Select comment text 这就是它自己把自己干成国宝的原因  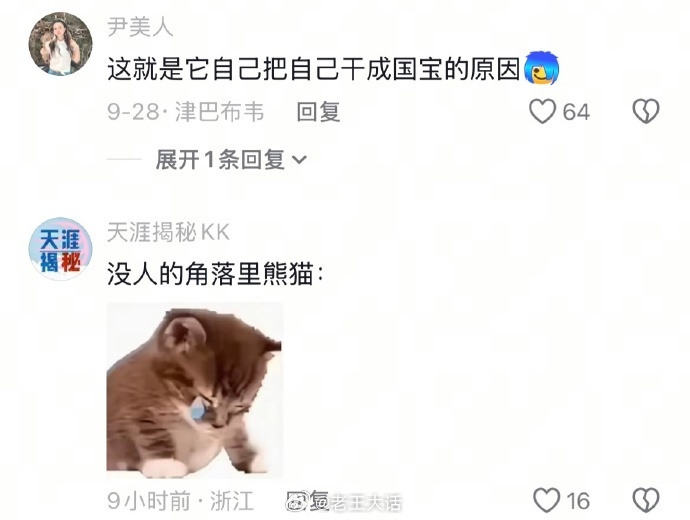pos(314,69)
